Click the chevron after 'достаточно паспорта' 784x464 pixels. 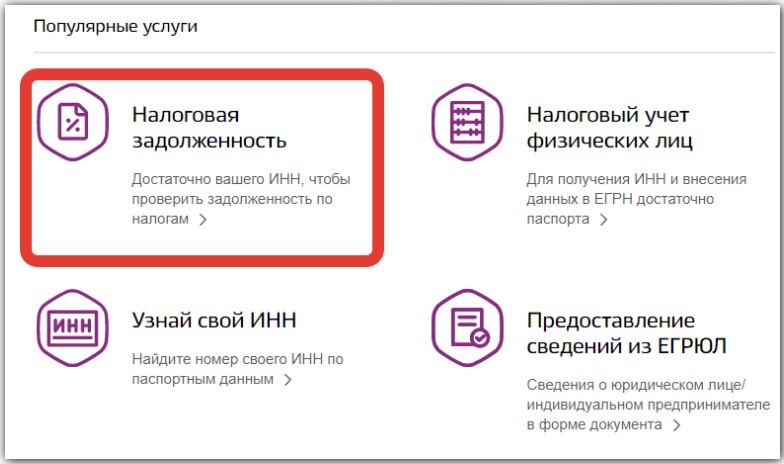(x=603, y=220)
